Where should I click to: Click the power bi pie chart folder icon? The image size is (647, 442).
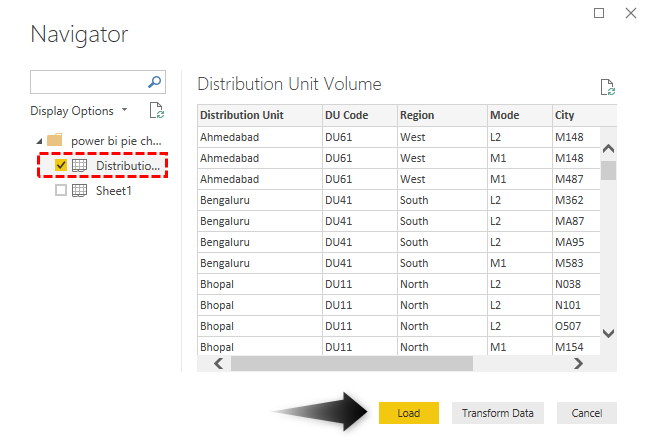click(x=55, y=140)
